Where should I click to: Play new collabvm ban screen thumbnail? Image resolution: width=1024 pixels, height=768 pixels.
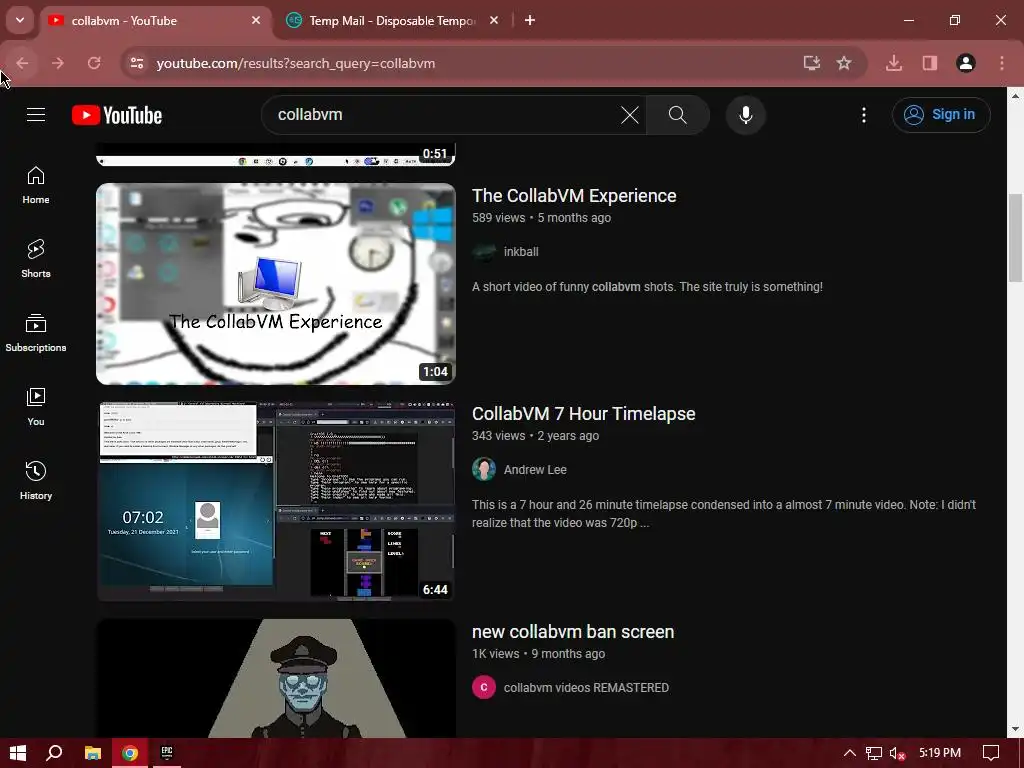click(276, 679)
